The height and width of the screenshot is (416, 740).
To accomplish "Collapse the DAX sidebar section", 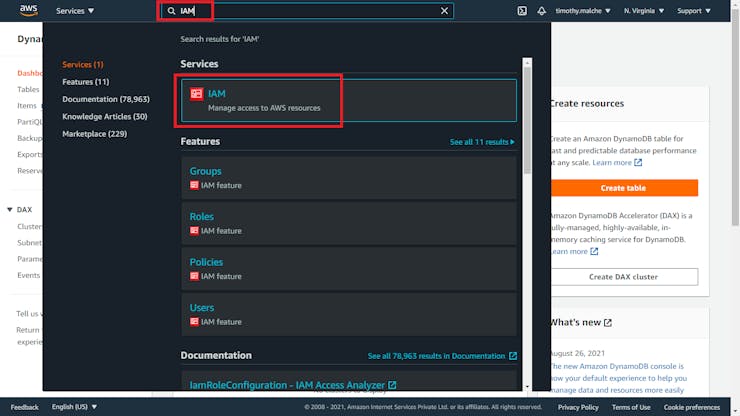I will [9, 210].
